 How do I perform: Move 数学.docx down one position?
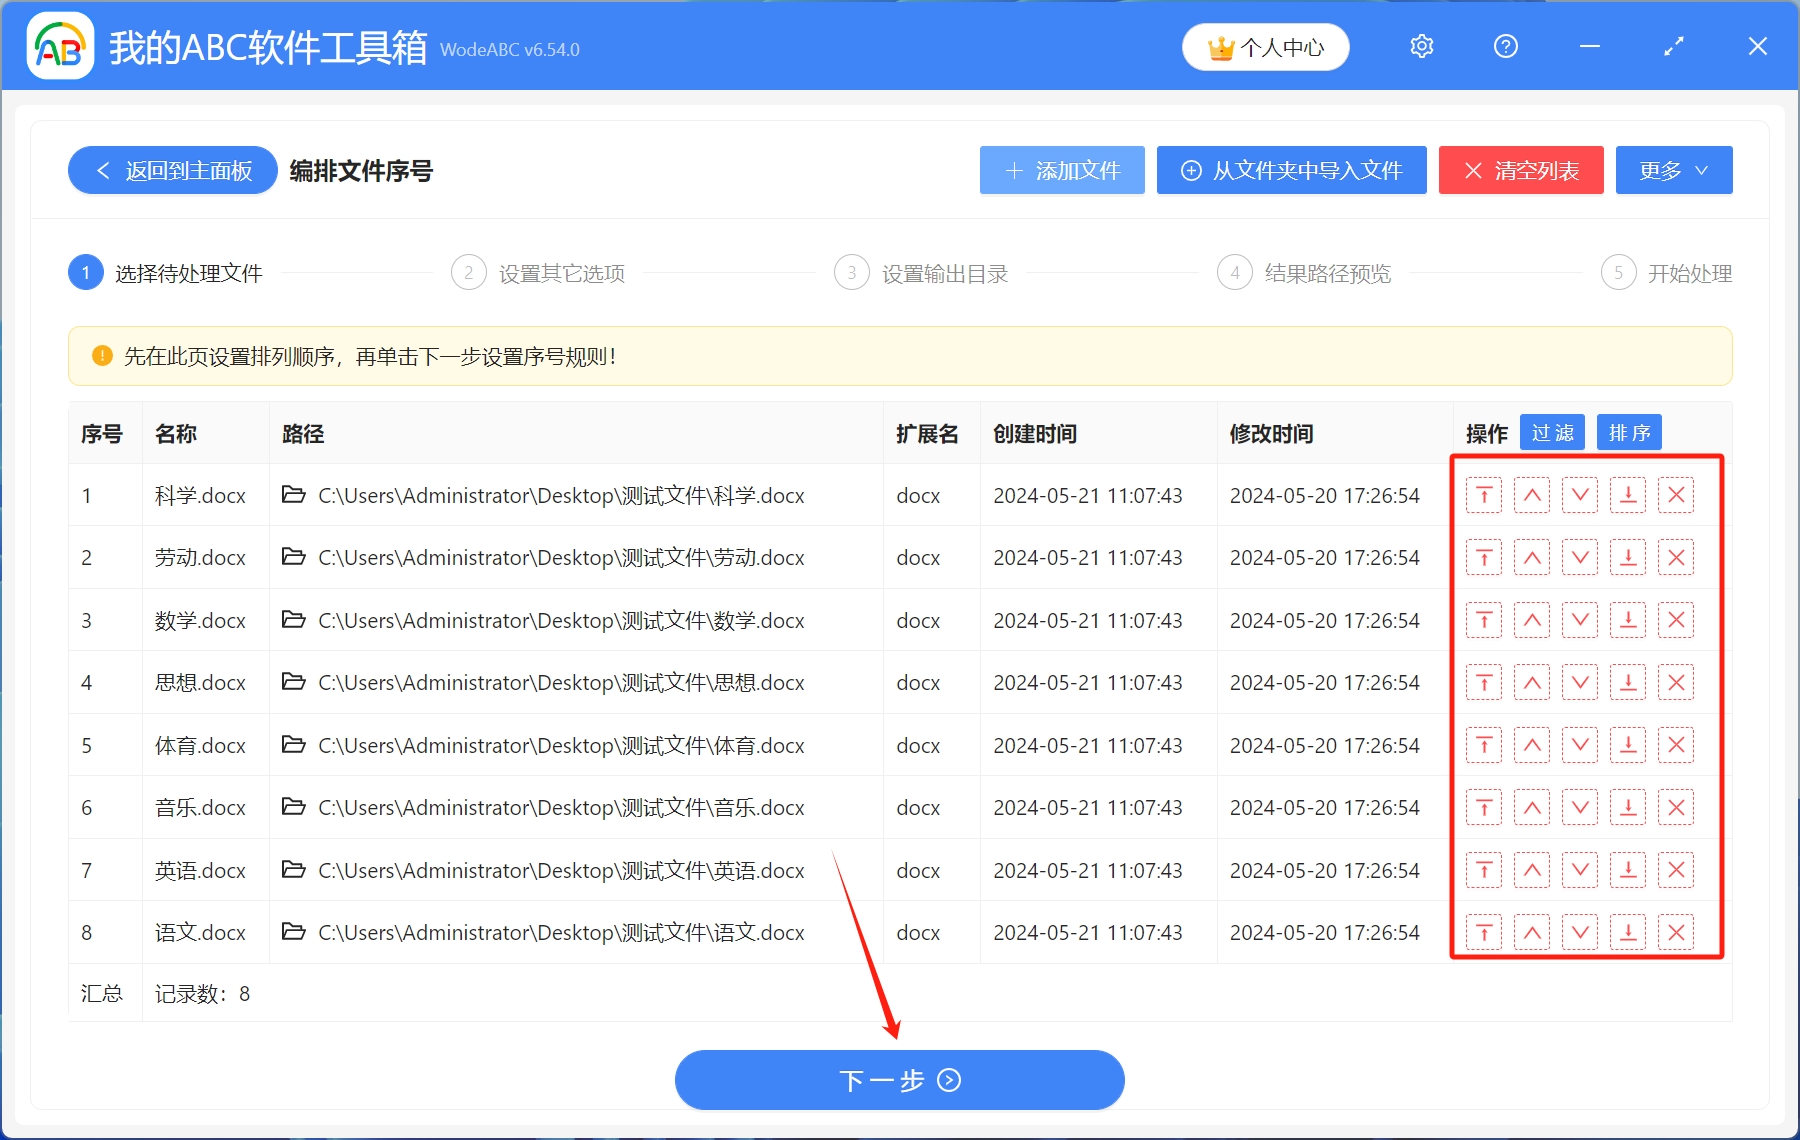point(1580,620)
